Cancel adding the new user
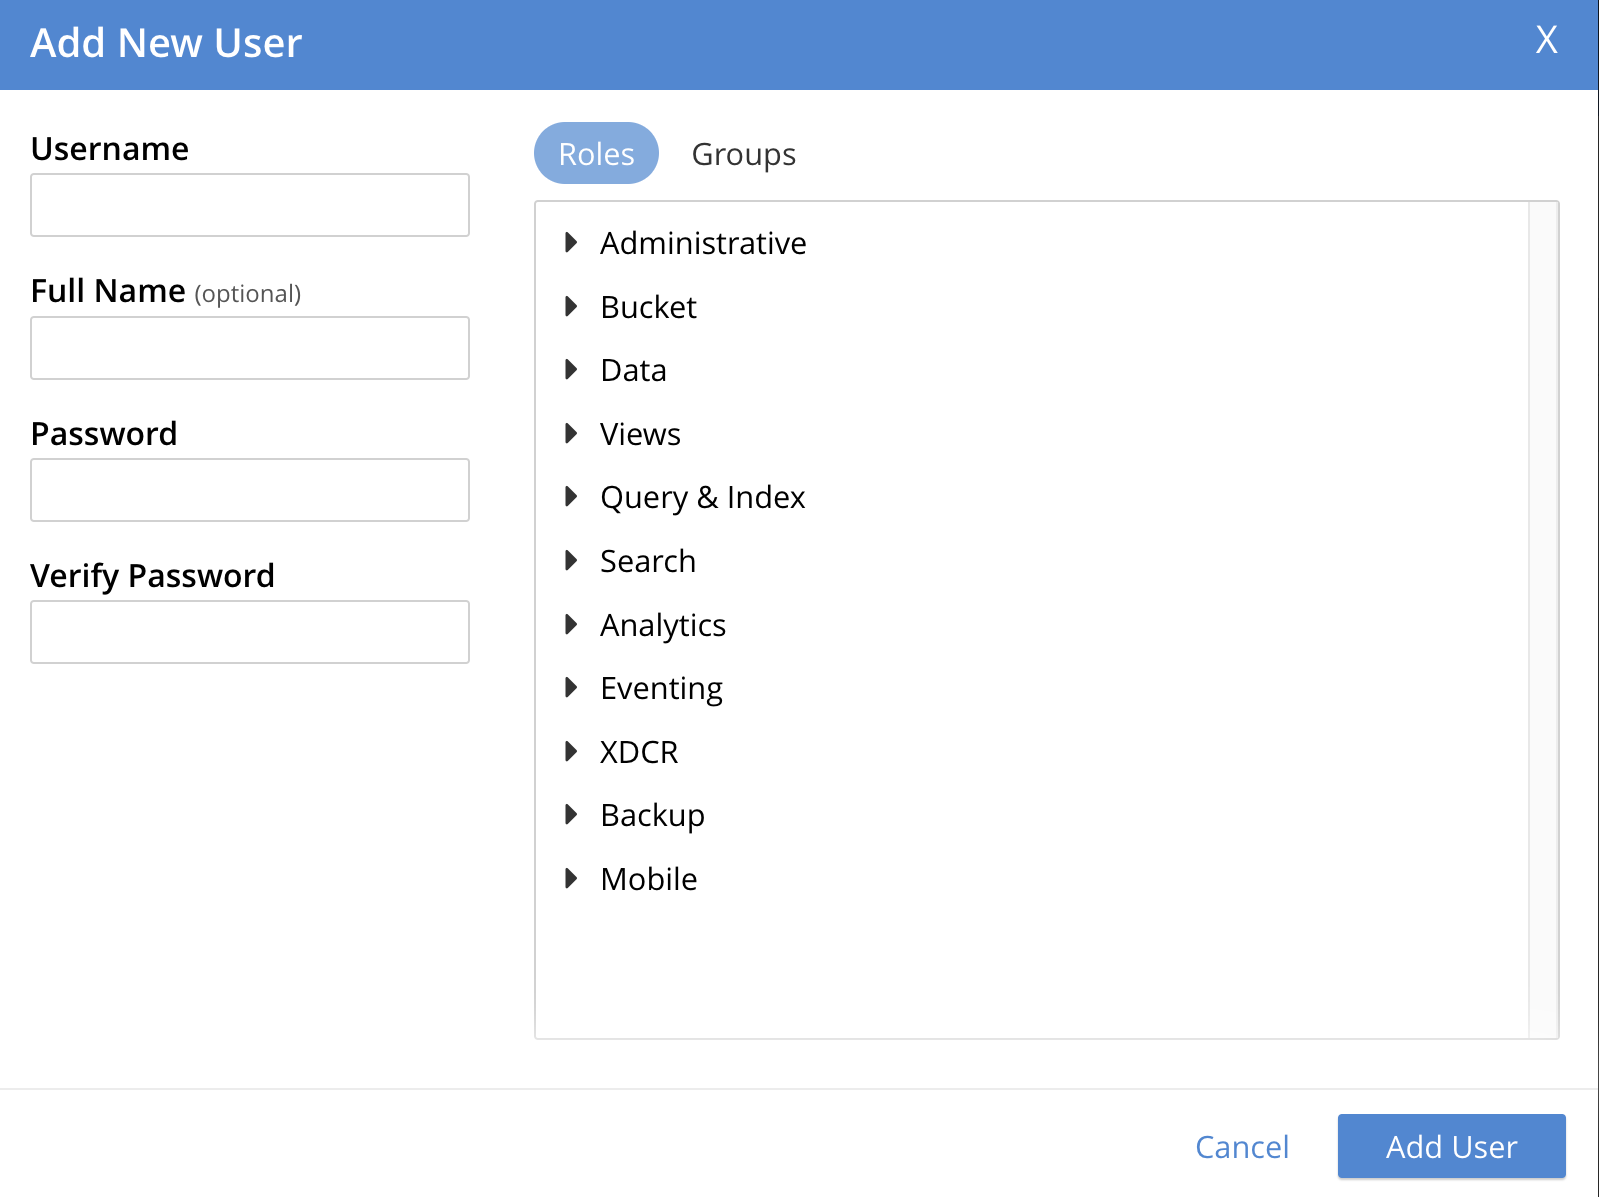1599x1197 pixels. [1242, 1146]
